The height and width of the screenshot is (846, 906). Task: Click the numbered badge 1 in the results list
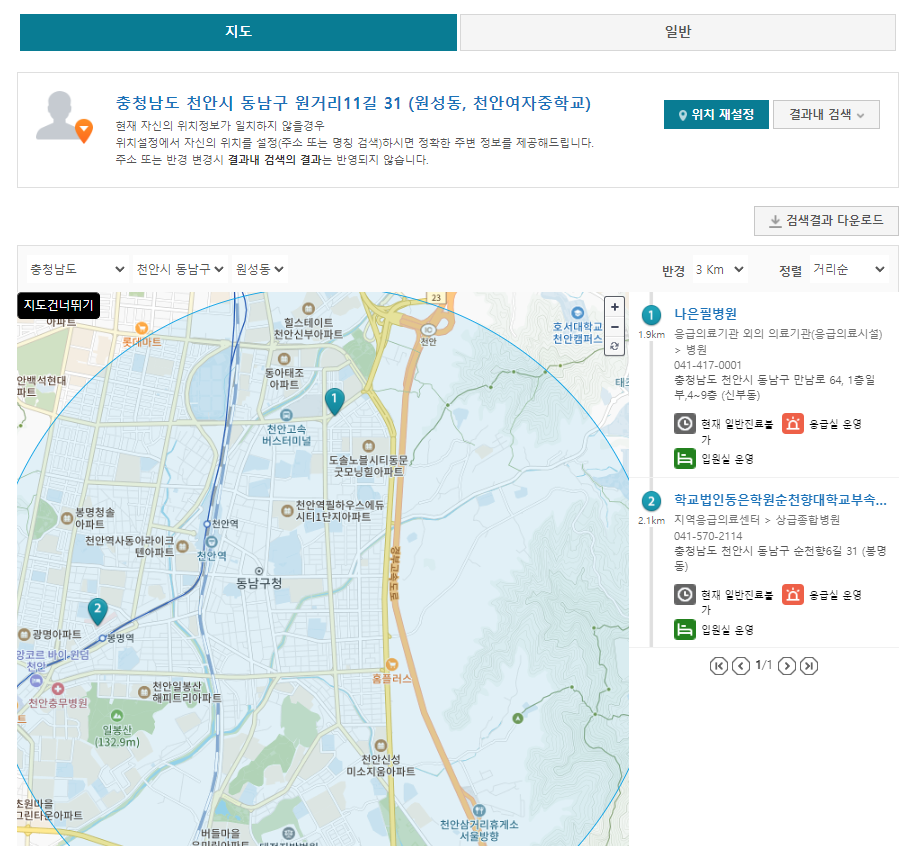click(x=651, y=315)
